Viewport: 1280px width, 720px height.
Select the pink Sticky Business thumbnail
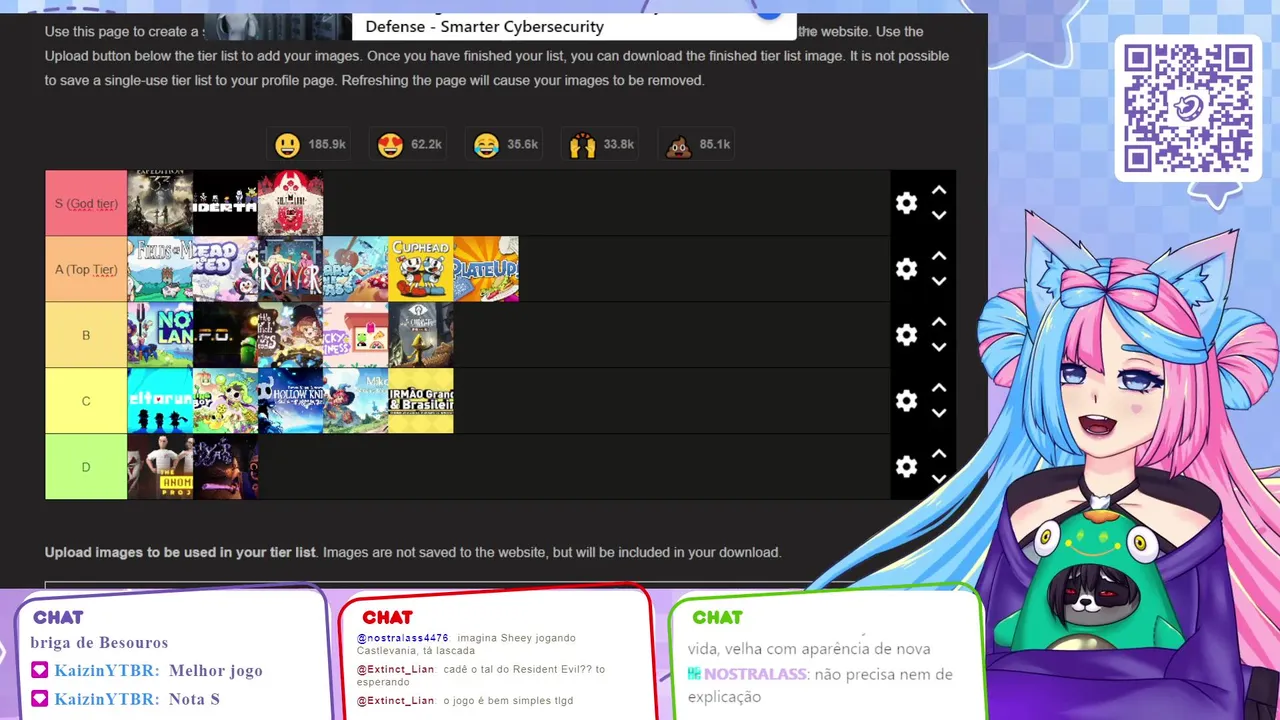[x=355, y=335]
